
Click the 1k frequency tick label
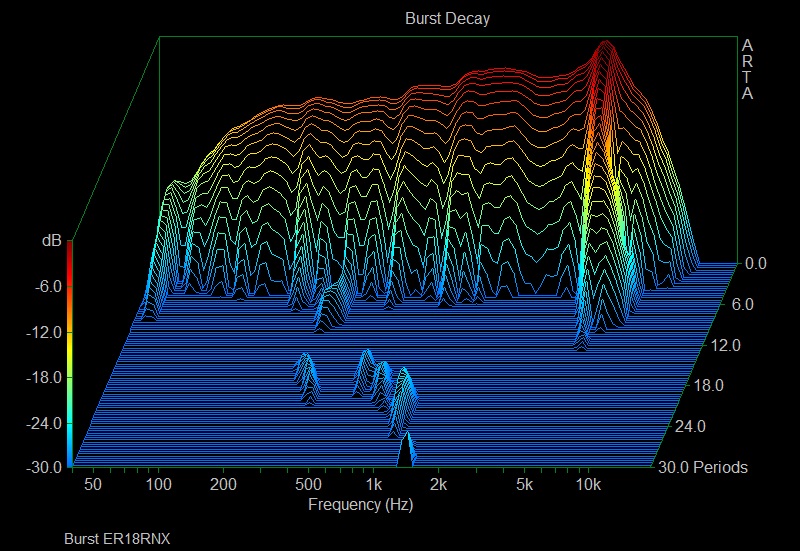373,485
